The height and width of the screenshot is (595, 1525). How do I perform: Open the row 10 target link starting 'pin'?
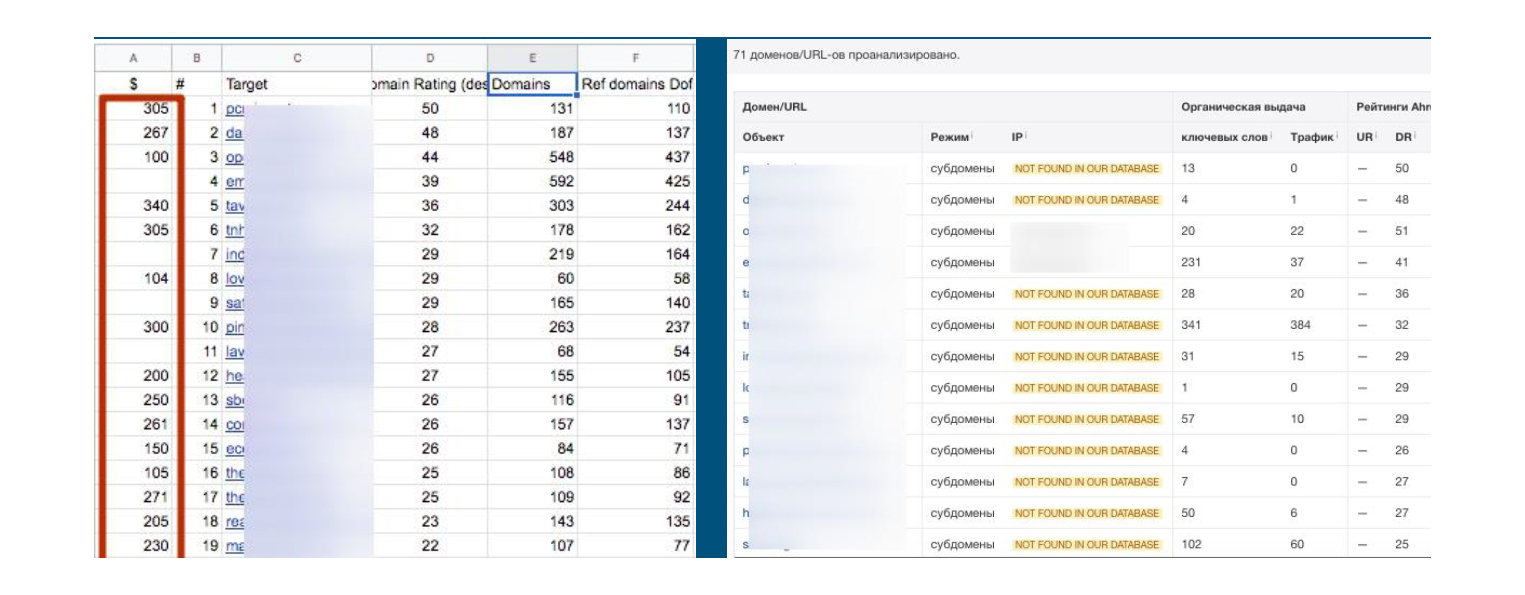click(235, 327)
